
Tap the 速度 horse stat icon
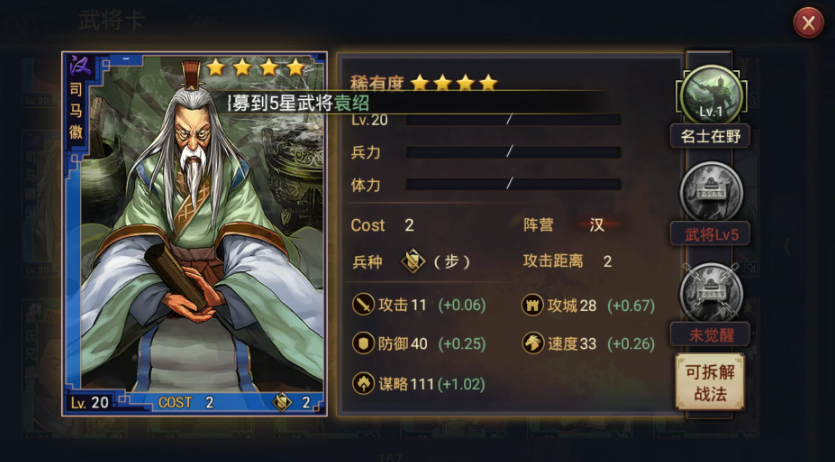[533, 343]
